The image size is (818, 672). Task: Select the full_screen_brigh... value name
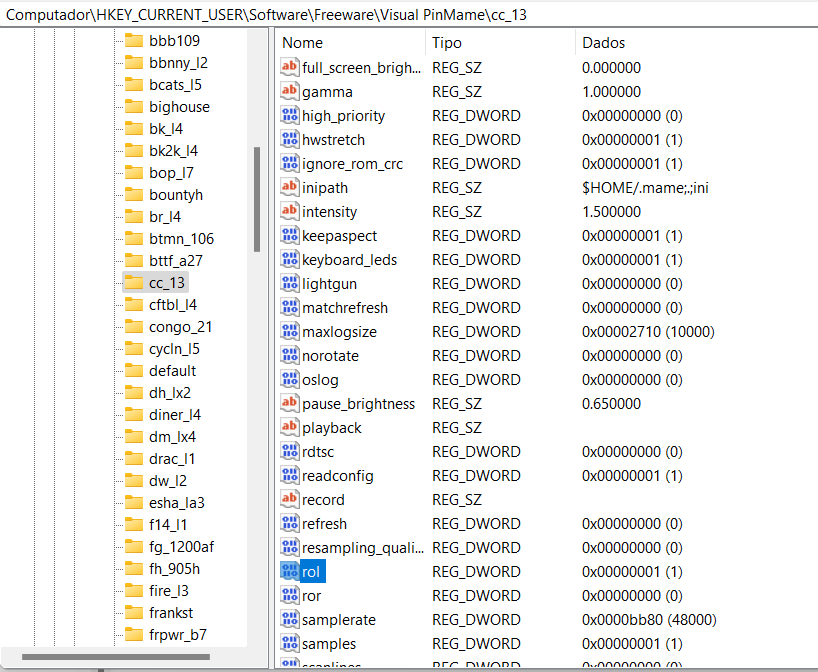[361, 68]
